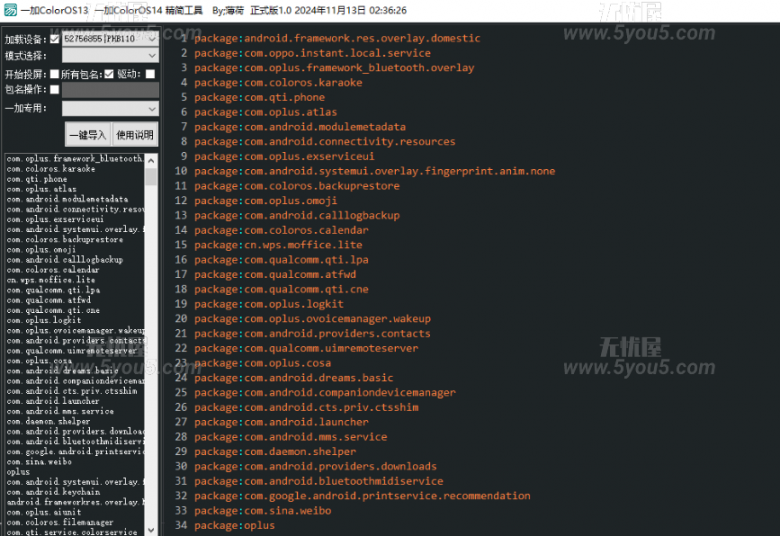Select com.android.calllogbackup in left list
780x536 pixels.
65,260
